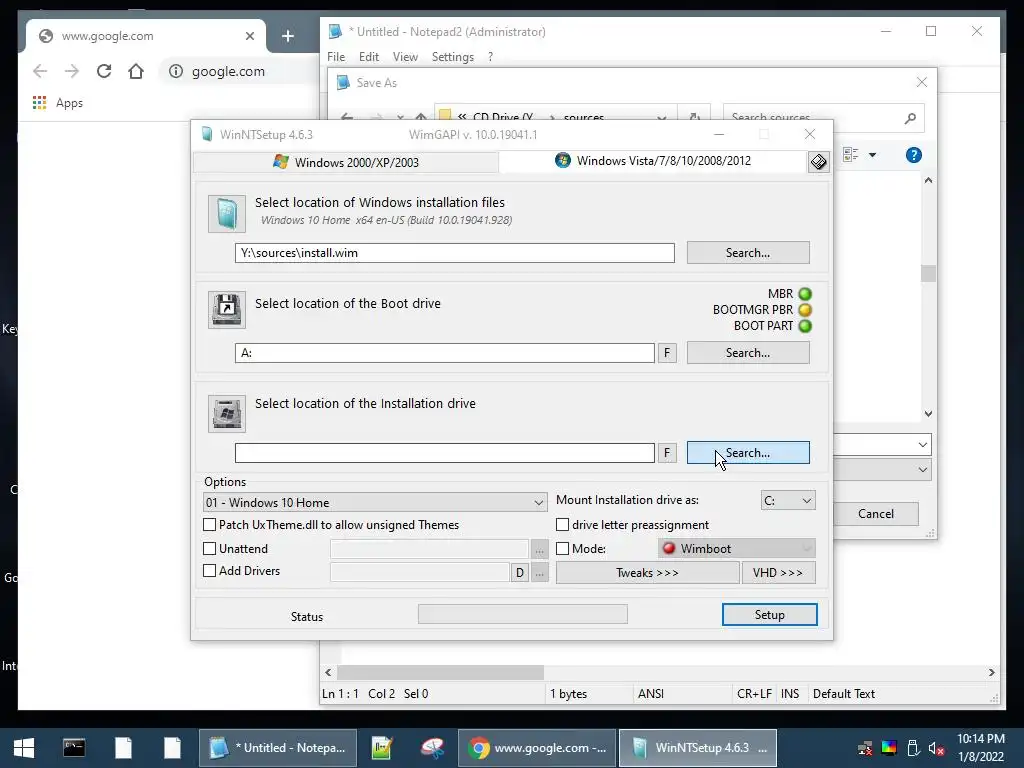Click the Windows installation files icon
The image size is (1024, 768).
(x=227, y=214)
